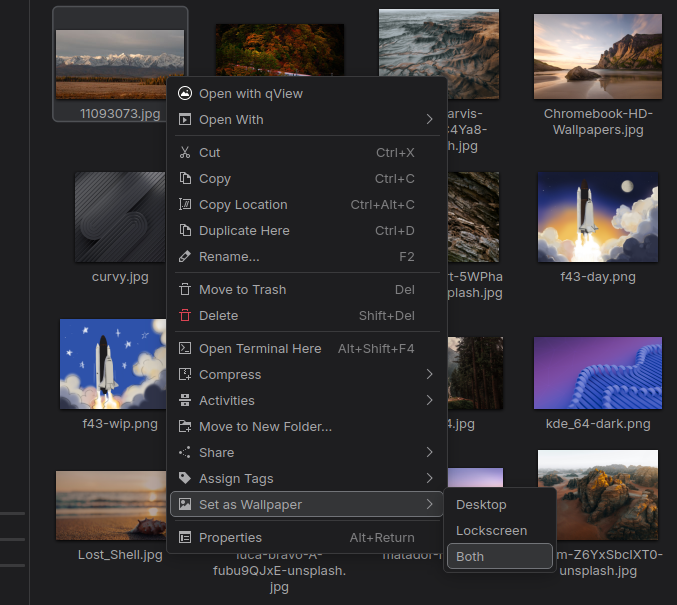
Task: Choose Copy Location
Action: [x=307, y=205]
